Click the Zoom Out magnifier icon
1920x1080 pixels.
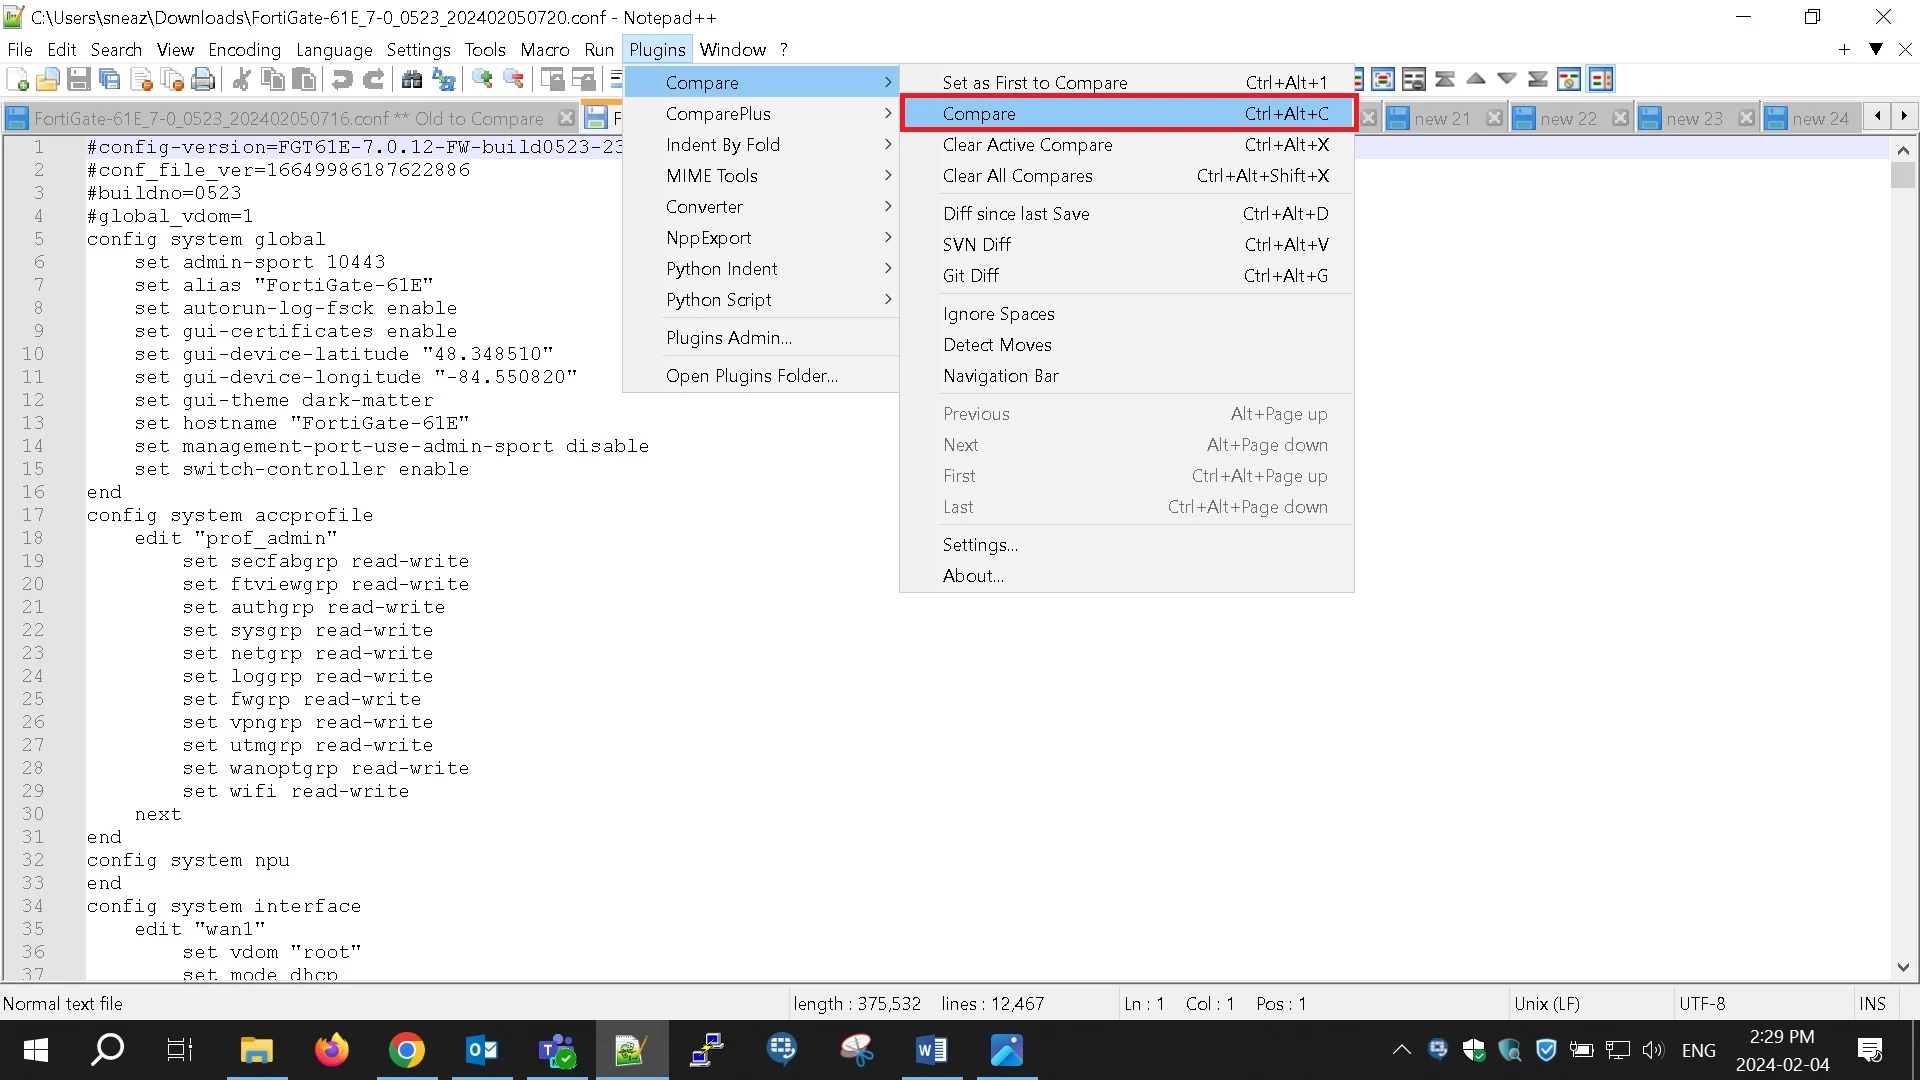[x=513, y=80]
